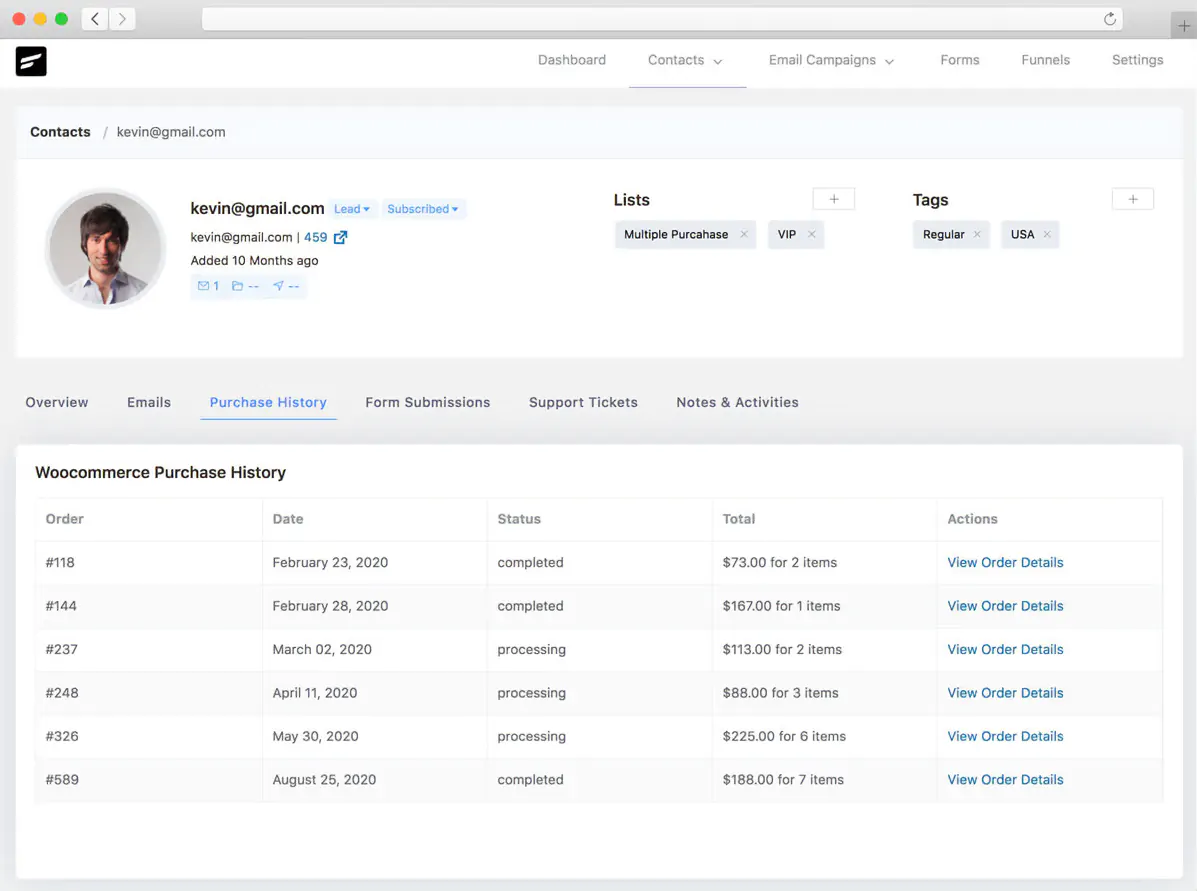Add a new tag with the plus icon

pos(1132,198)
